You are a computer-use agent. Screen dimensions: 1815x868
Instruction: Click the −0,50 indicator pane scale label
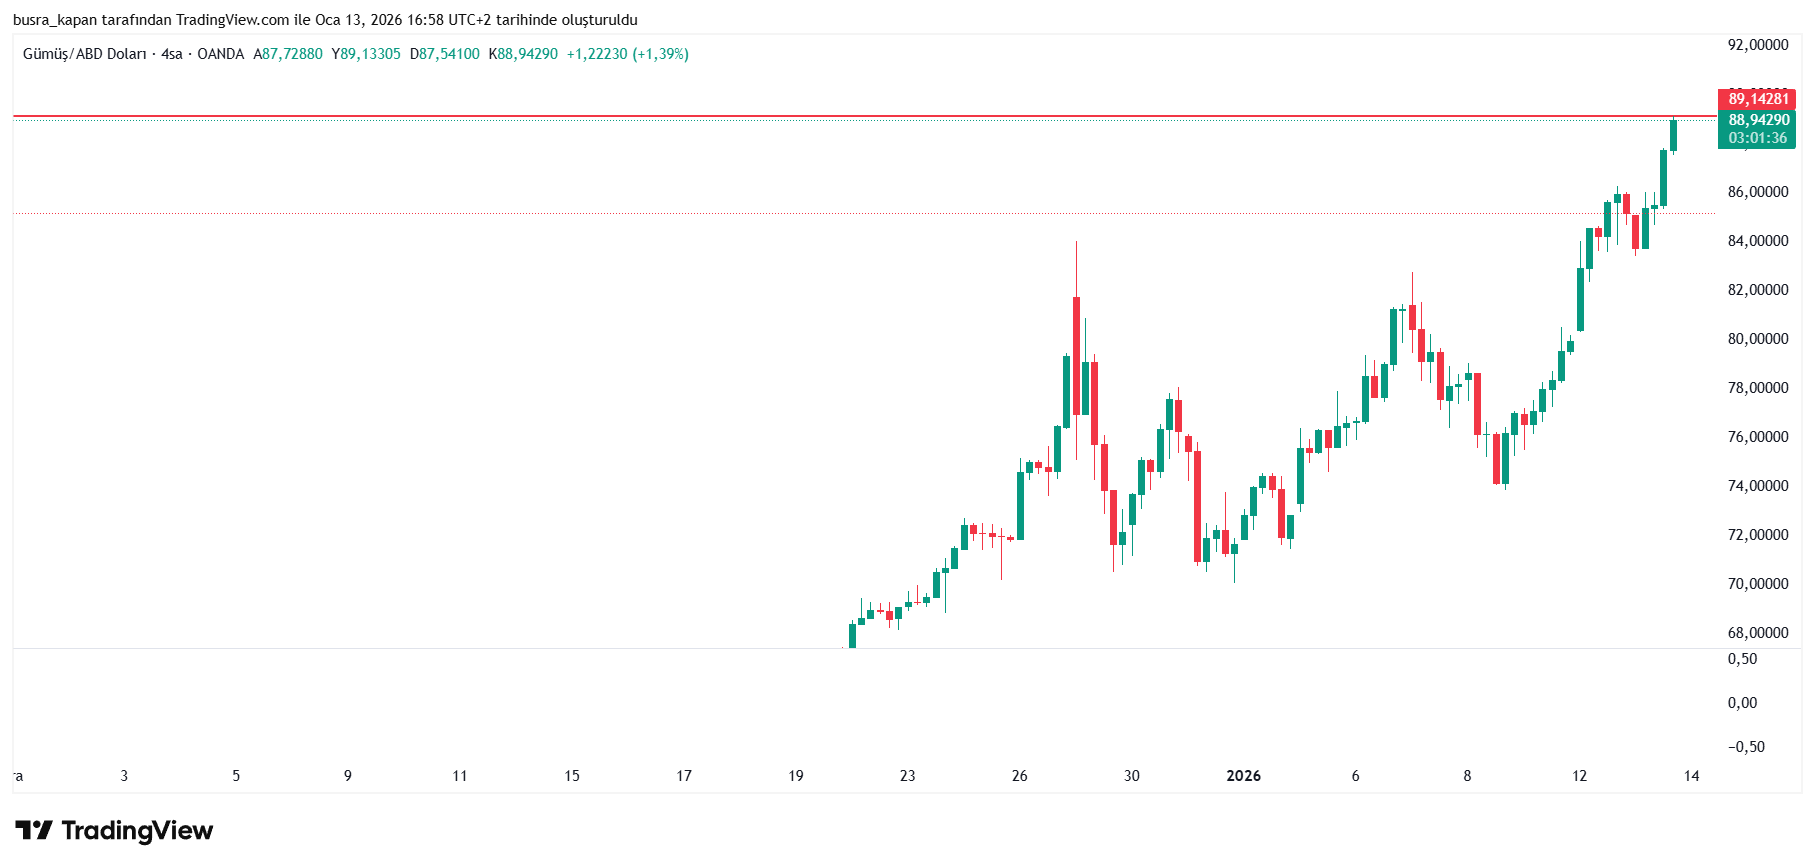[1745, 747]
